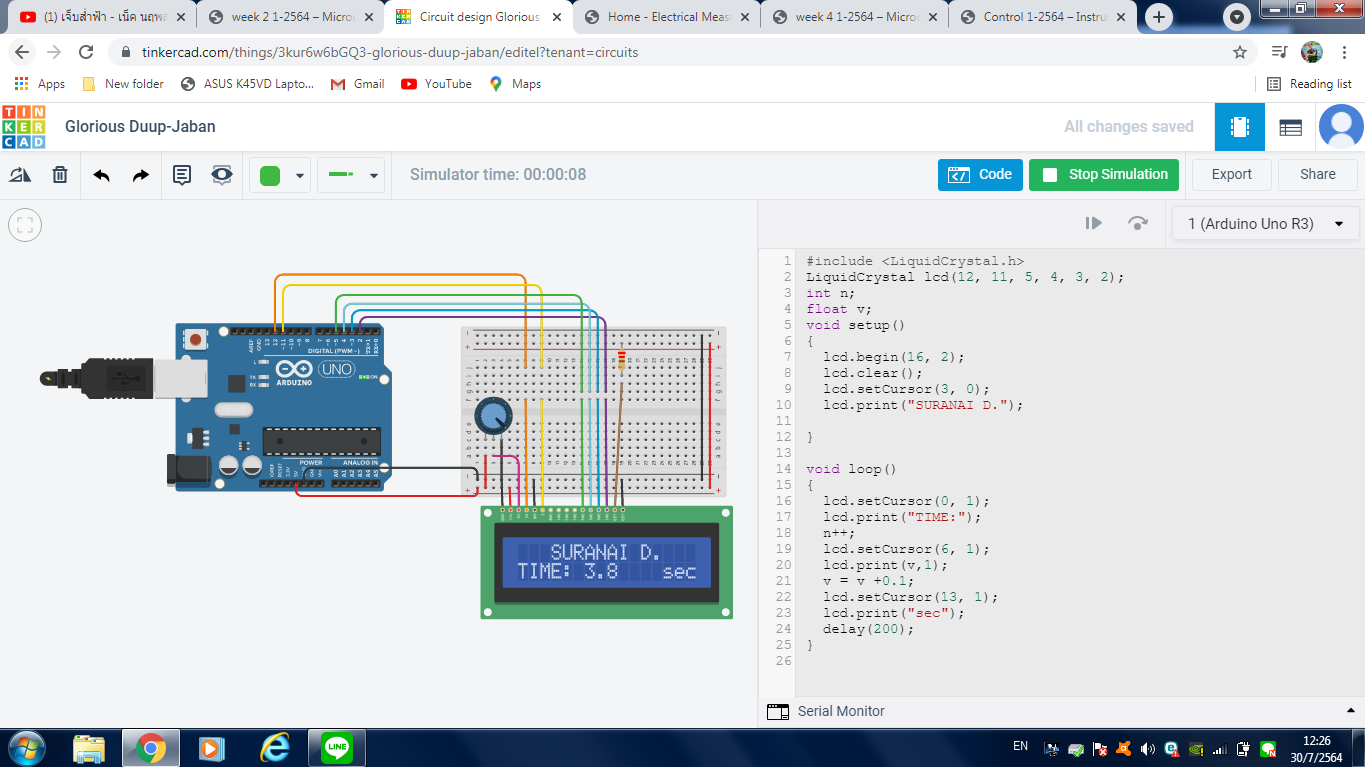The height and width of the screenshot is (767, 1365).
Task: Rotate the selected component
Action: 20,175
